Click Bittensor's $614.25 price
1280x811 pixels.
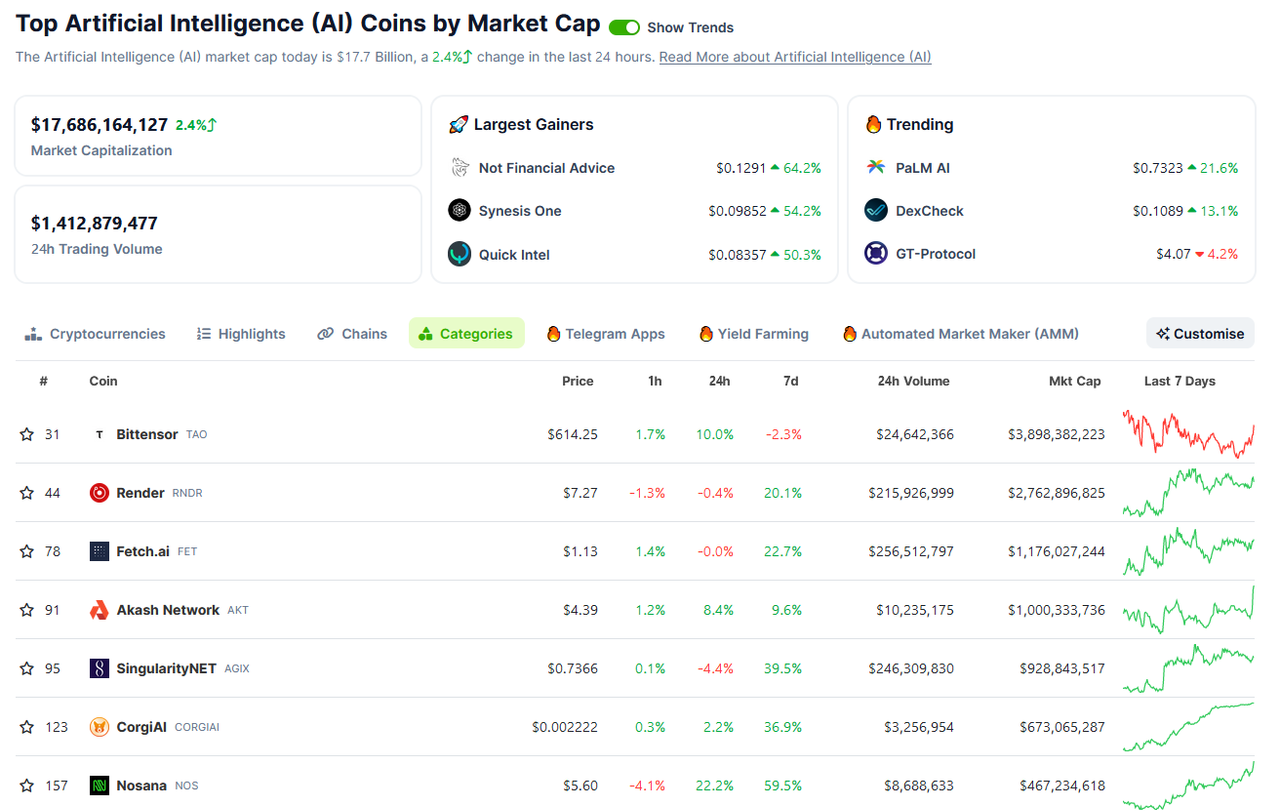572,434
